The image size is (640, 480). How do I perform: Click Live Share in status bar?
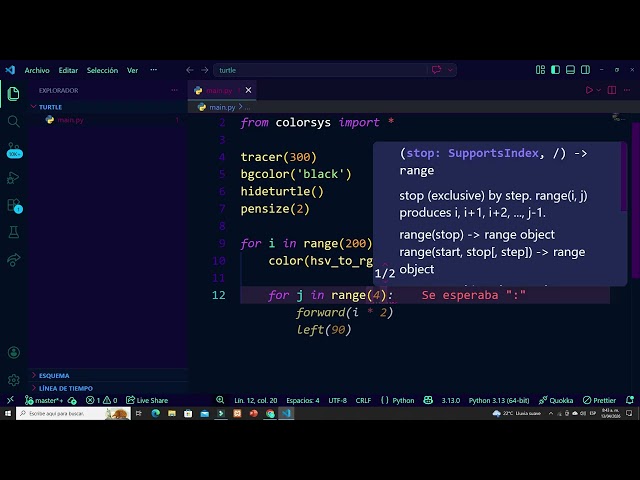(147, 400)
